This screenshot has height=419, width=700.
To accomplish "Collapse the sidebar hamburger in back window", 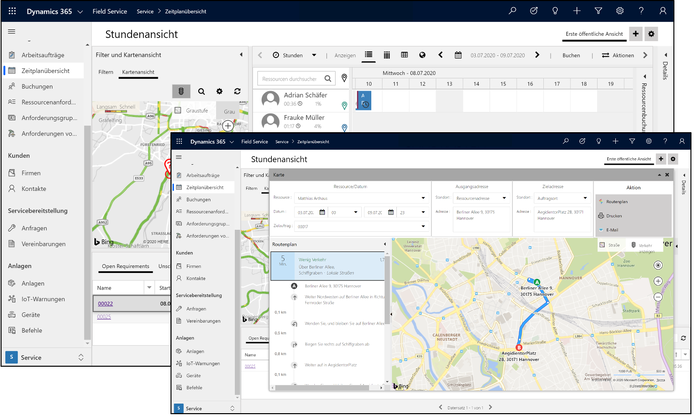I will 12,31.
